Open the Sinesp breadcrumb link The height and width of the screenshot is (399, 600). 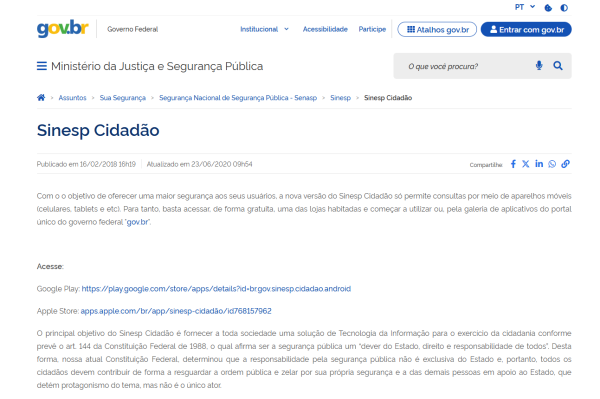341,98
